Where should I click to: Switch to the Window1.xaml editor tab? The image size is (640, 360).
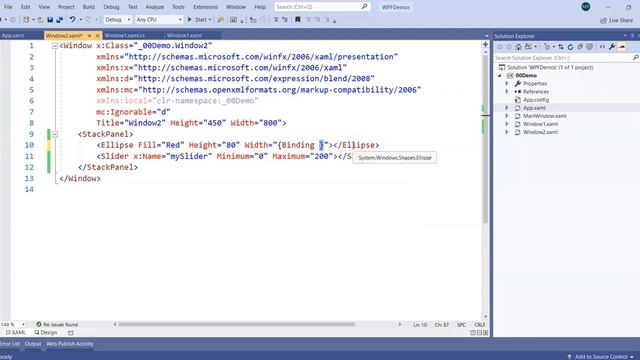click(184, 36)
